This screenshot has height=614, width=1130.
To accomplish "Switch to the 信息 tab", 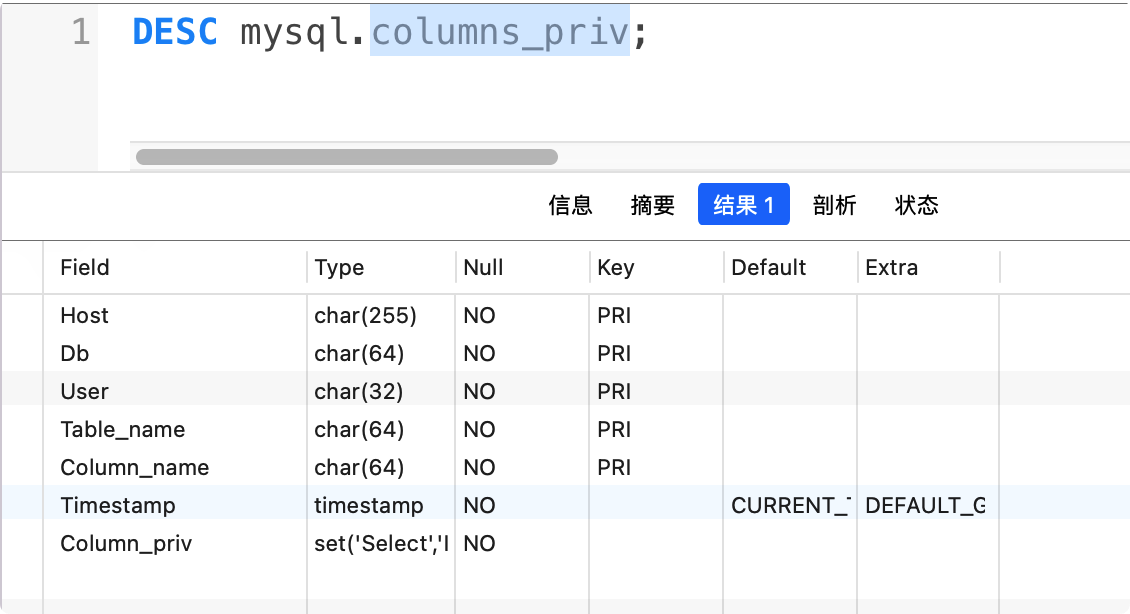I will coord(571,204).
